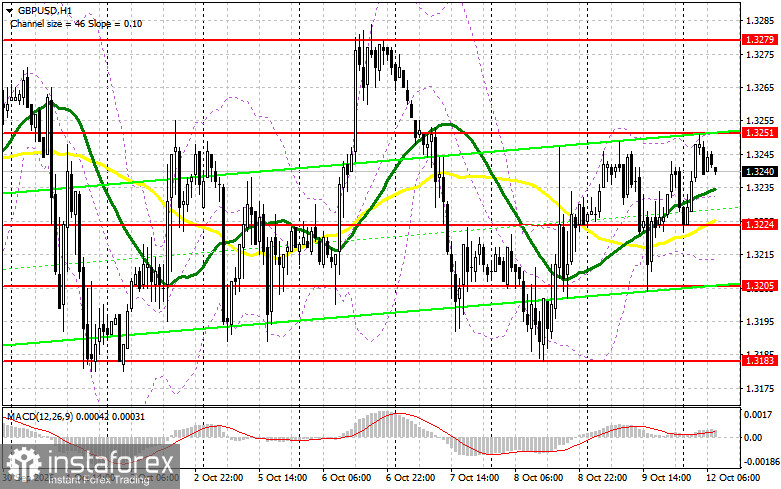Select the 1.3251 red price level label
The height and width of the screenshot is (489, 781).
click(760, 132)
